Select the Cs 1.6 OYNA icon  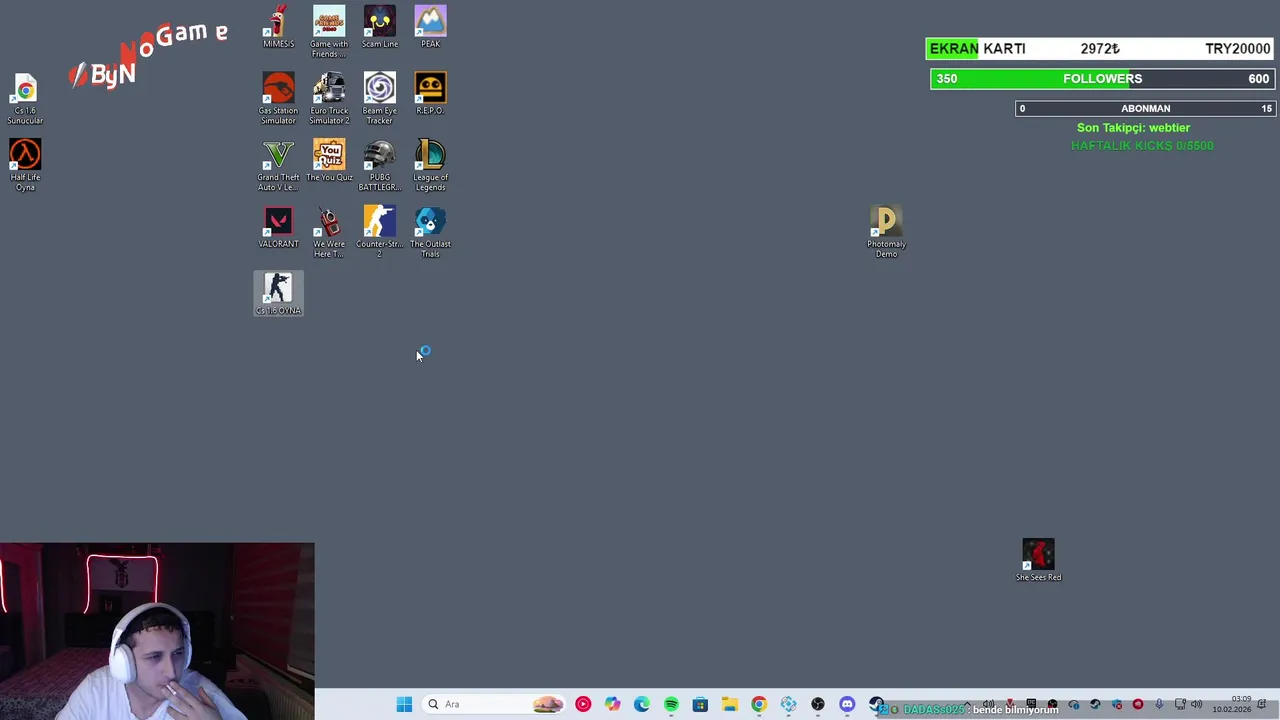[278, 294]
